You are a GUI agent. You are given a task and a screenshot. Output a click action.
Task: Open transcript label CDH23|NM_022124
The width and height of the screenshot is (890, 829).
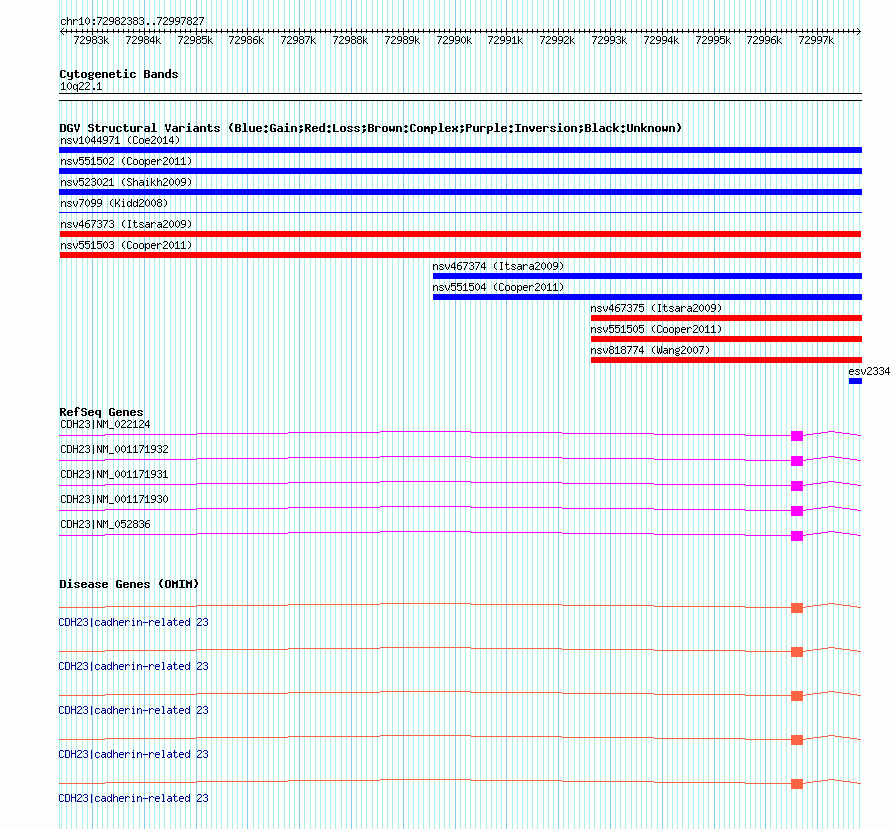tap(105, 424)
